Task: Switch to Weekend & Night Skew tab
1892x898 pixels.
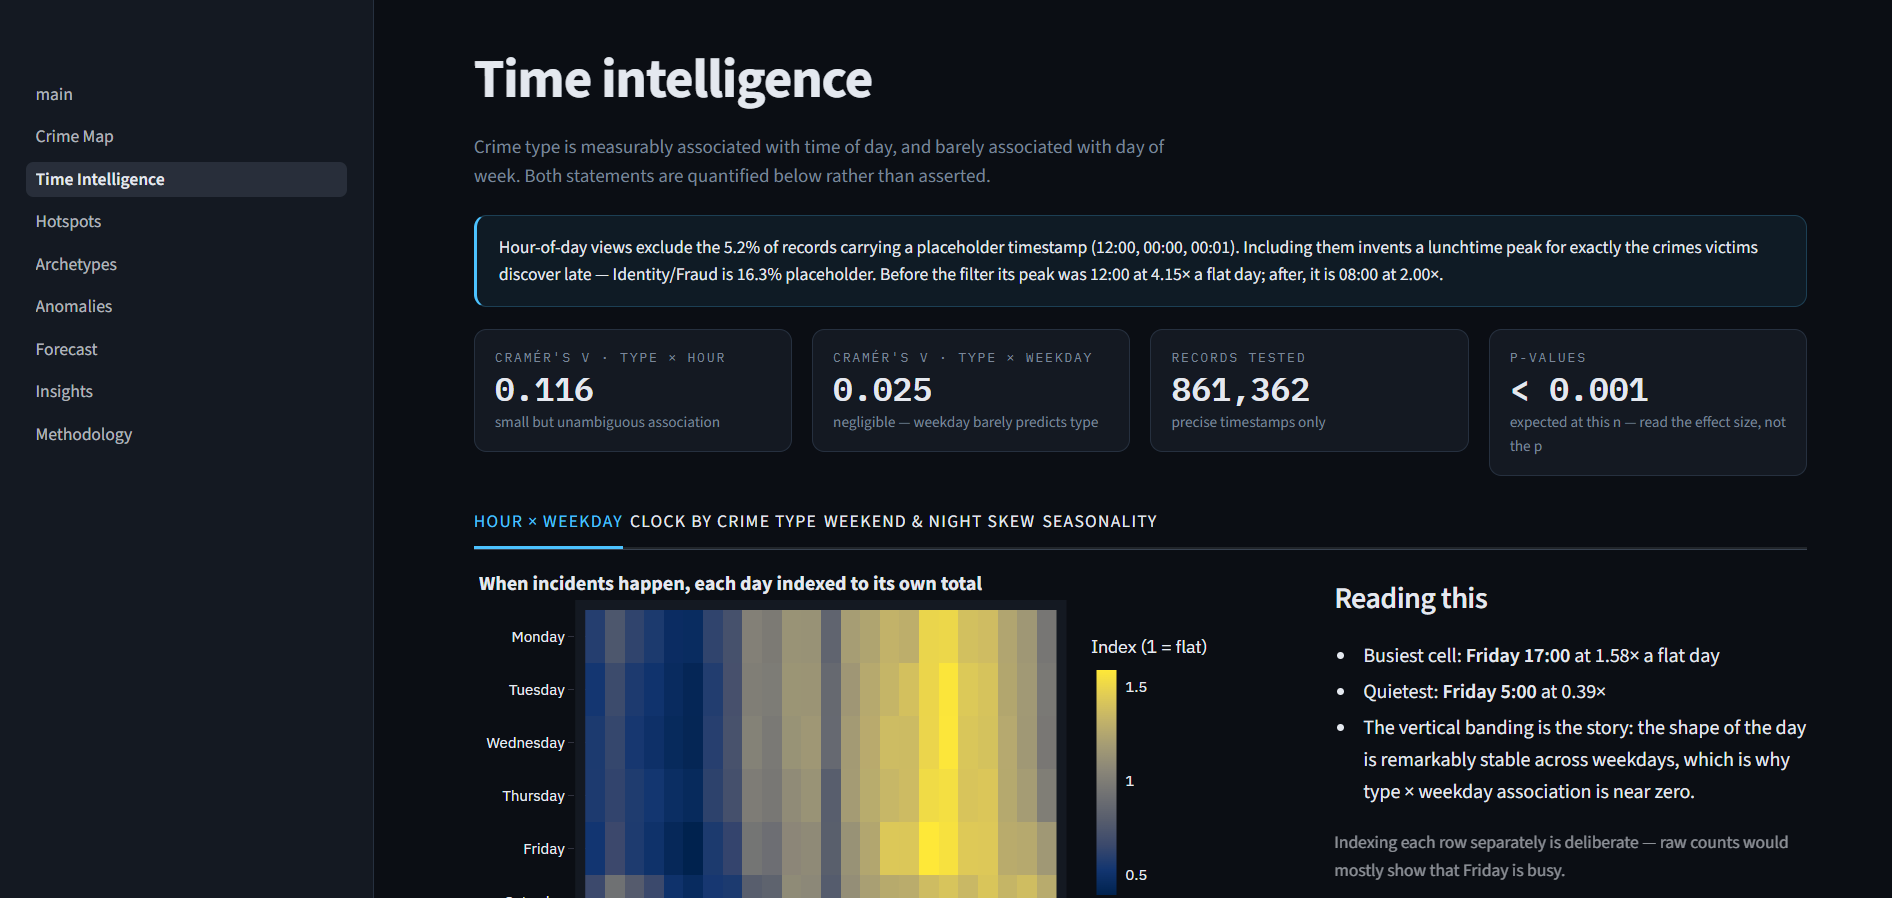Action: click(x=929, y=522)
